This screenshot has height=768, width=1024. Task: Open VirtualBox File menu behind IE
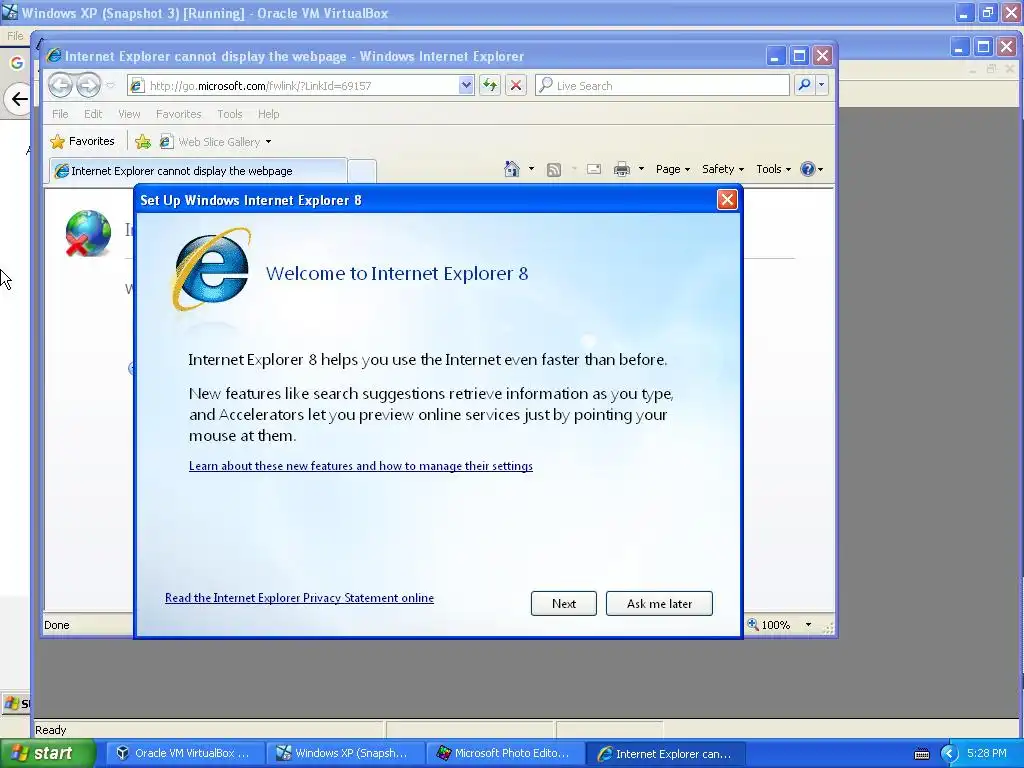click(14, 36)
